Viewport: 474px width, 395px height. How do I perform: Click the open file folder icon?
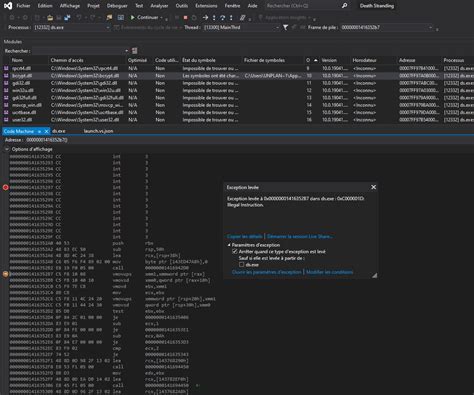(50, 17)
